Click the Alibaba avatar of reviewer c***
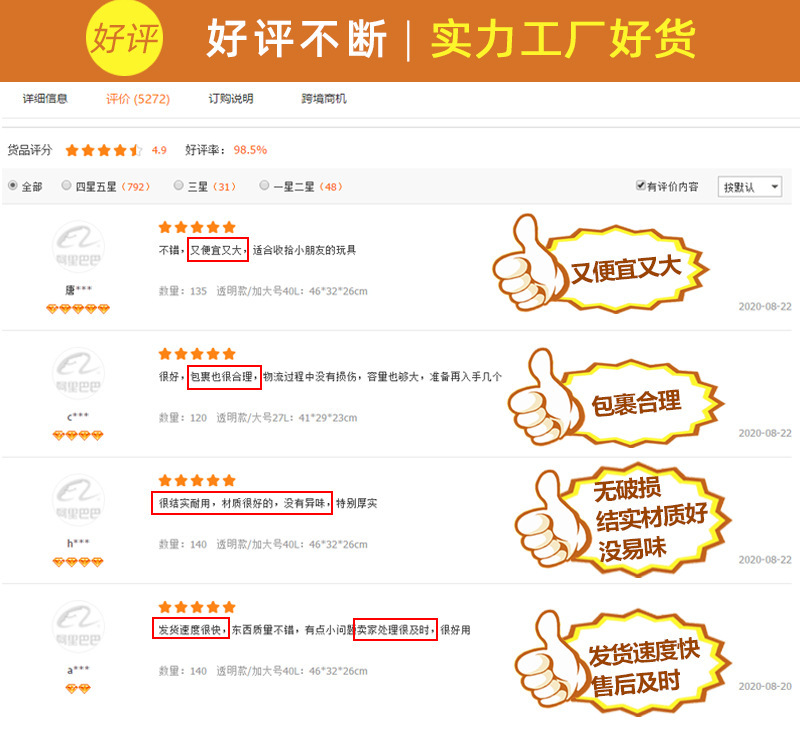Image resolution: width=800 pixels, height=751 pixels. [79, 372]
